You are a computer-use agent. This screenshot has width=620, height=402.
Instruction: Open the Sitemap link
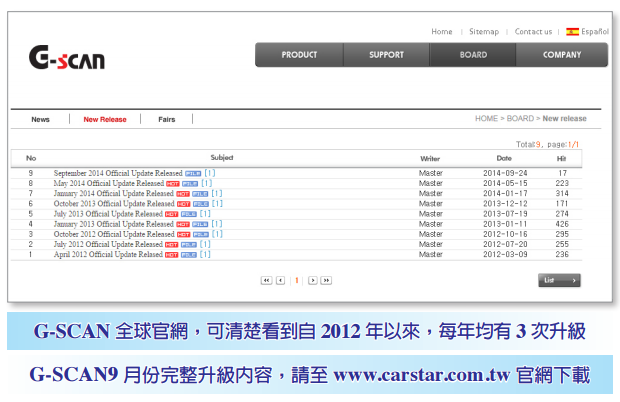click(484, 32)
